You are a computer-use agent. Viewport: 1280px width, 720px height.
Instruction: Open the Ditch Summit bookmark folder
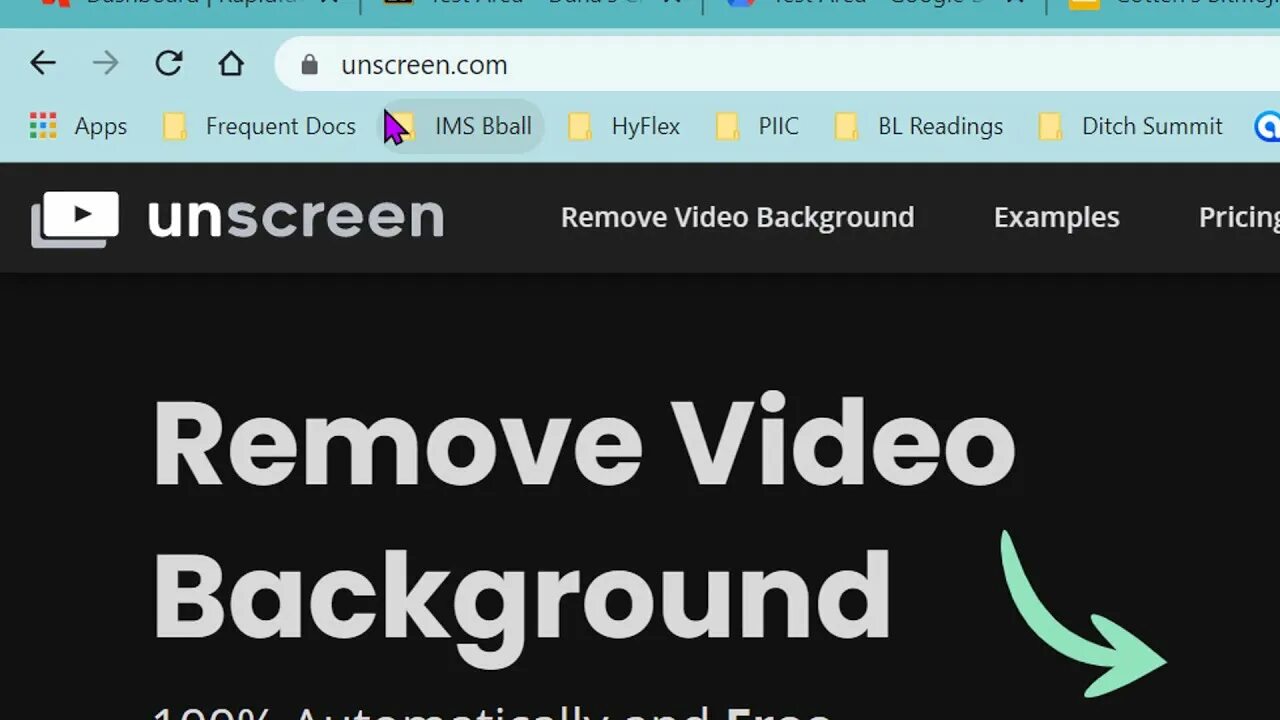pos(1130,126)
